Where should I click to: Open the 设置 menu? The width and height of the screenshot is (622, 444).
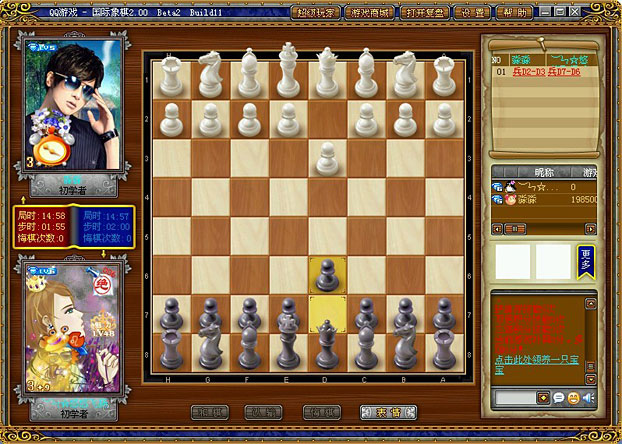tap(472, 13)
